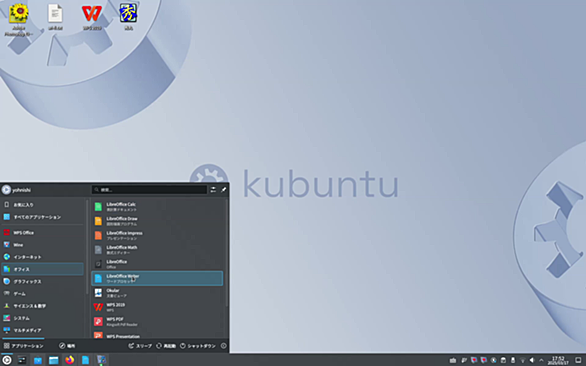Open the Internet (インターネット) category
Image resolution: width=586 pixels, height=366 pixels.
tap(43, 257)
